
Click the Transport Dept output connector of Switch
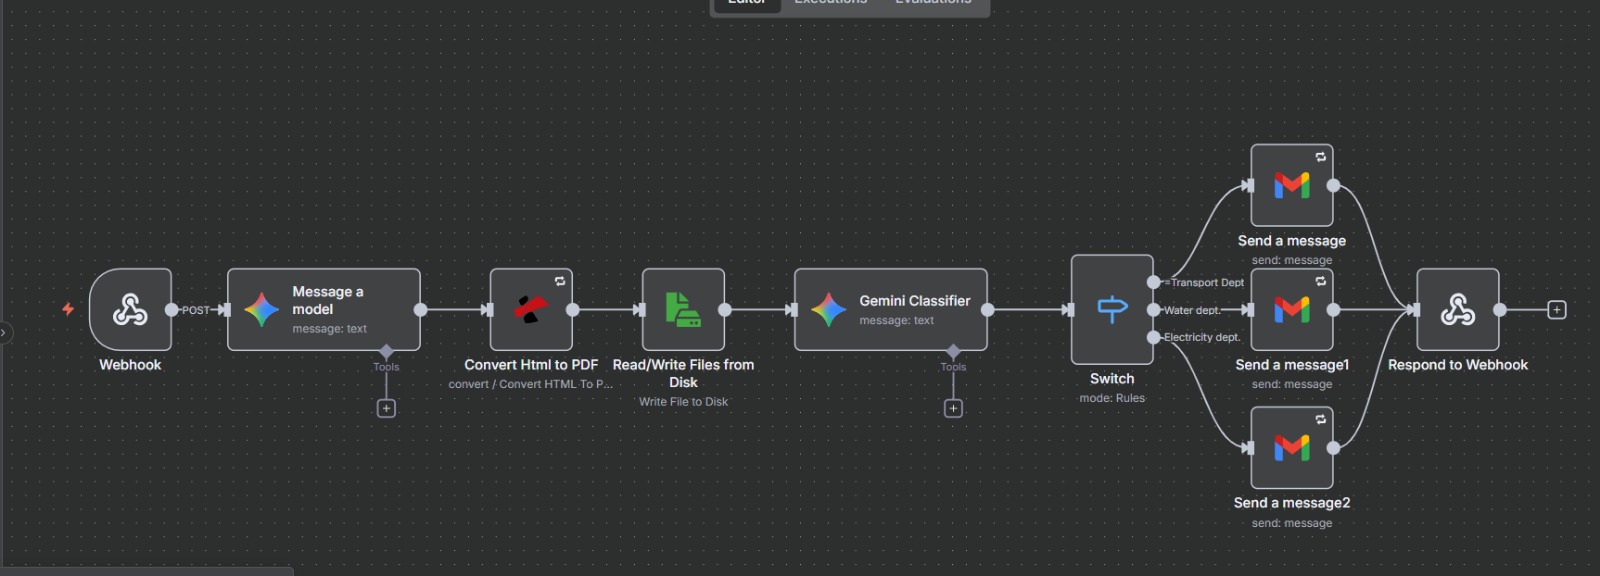tap(1154, 282)
